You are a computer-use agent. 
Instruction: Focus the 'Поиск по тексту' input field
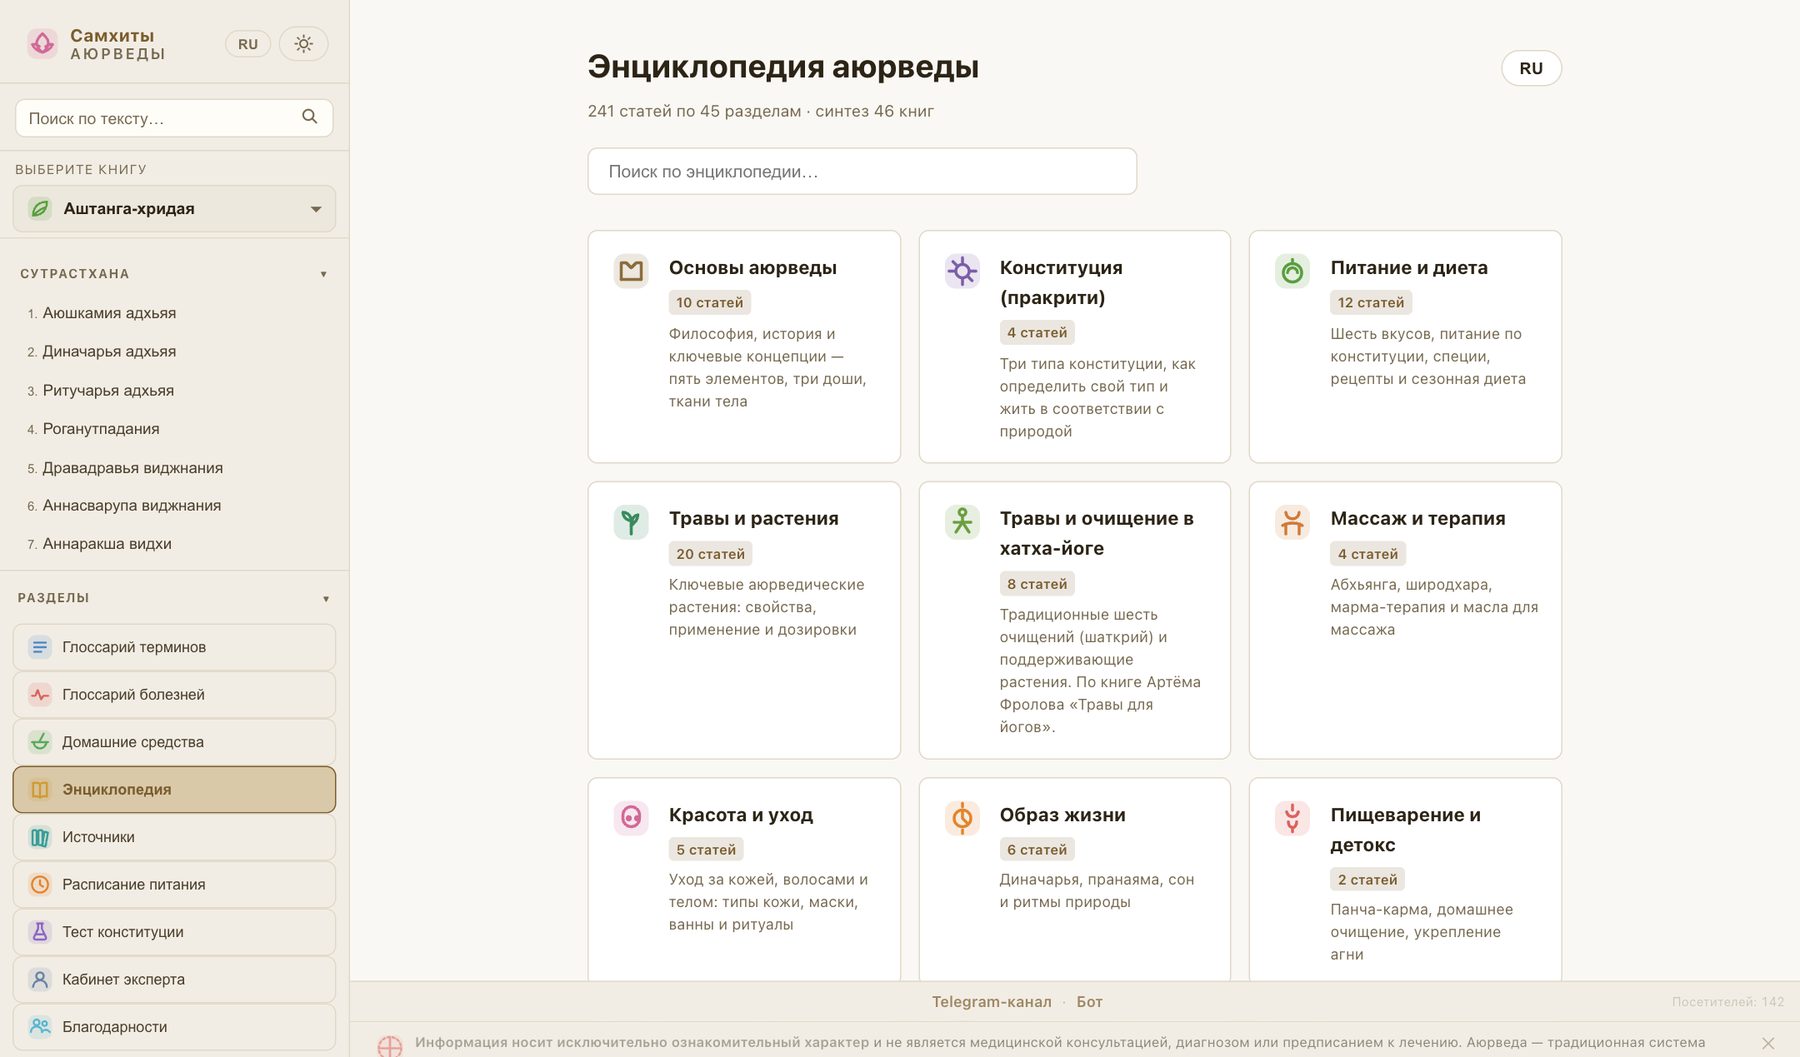[x=174, y=118]
